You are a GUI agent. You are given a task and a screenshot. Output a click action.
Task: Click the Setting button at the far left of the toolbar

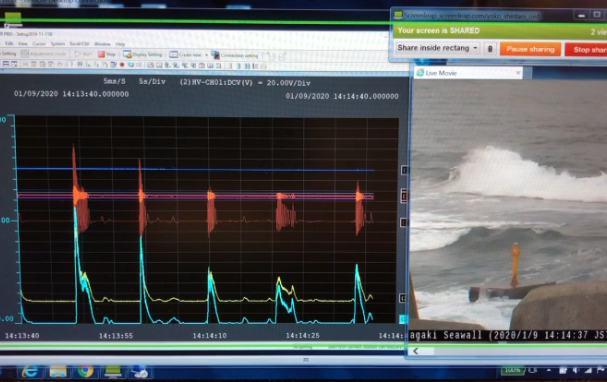[x=9, y=53]
